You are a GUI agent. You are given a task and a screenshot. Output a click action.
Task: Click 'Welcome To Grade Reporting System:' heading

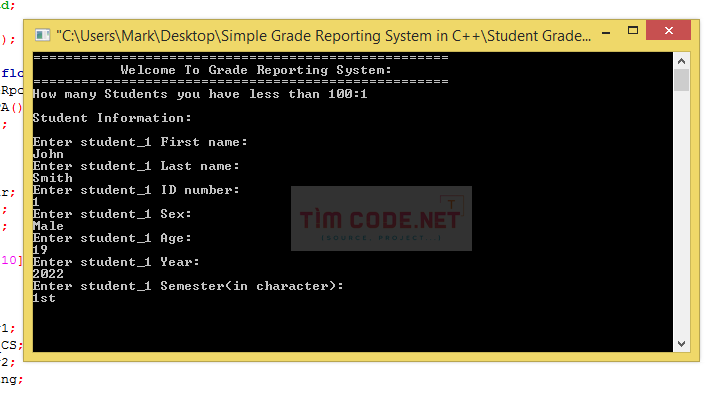point(256,70)
